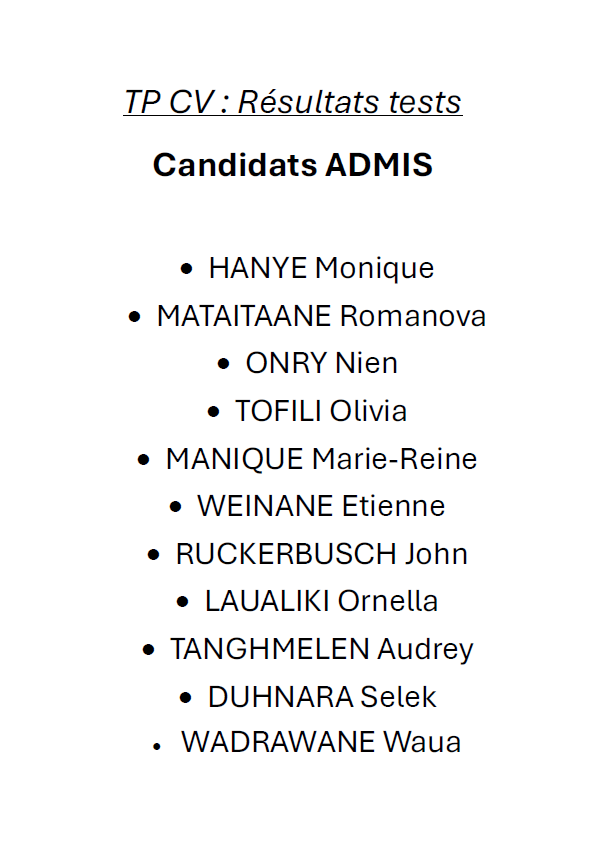
Task: Click the bullet before WEINANE Etienne
Action: pos(176,507)
